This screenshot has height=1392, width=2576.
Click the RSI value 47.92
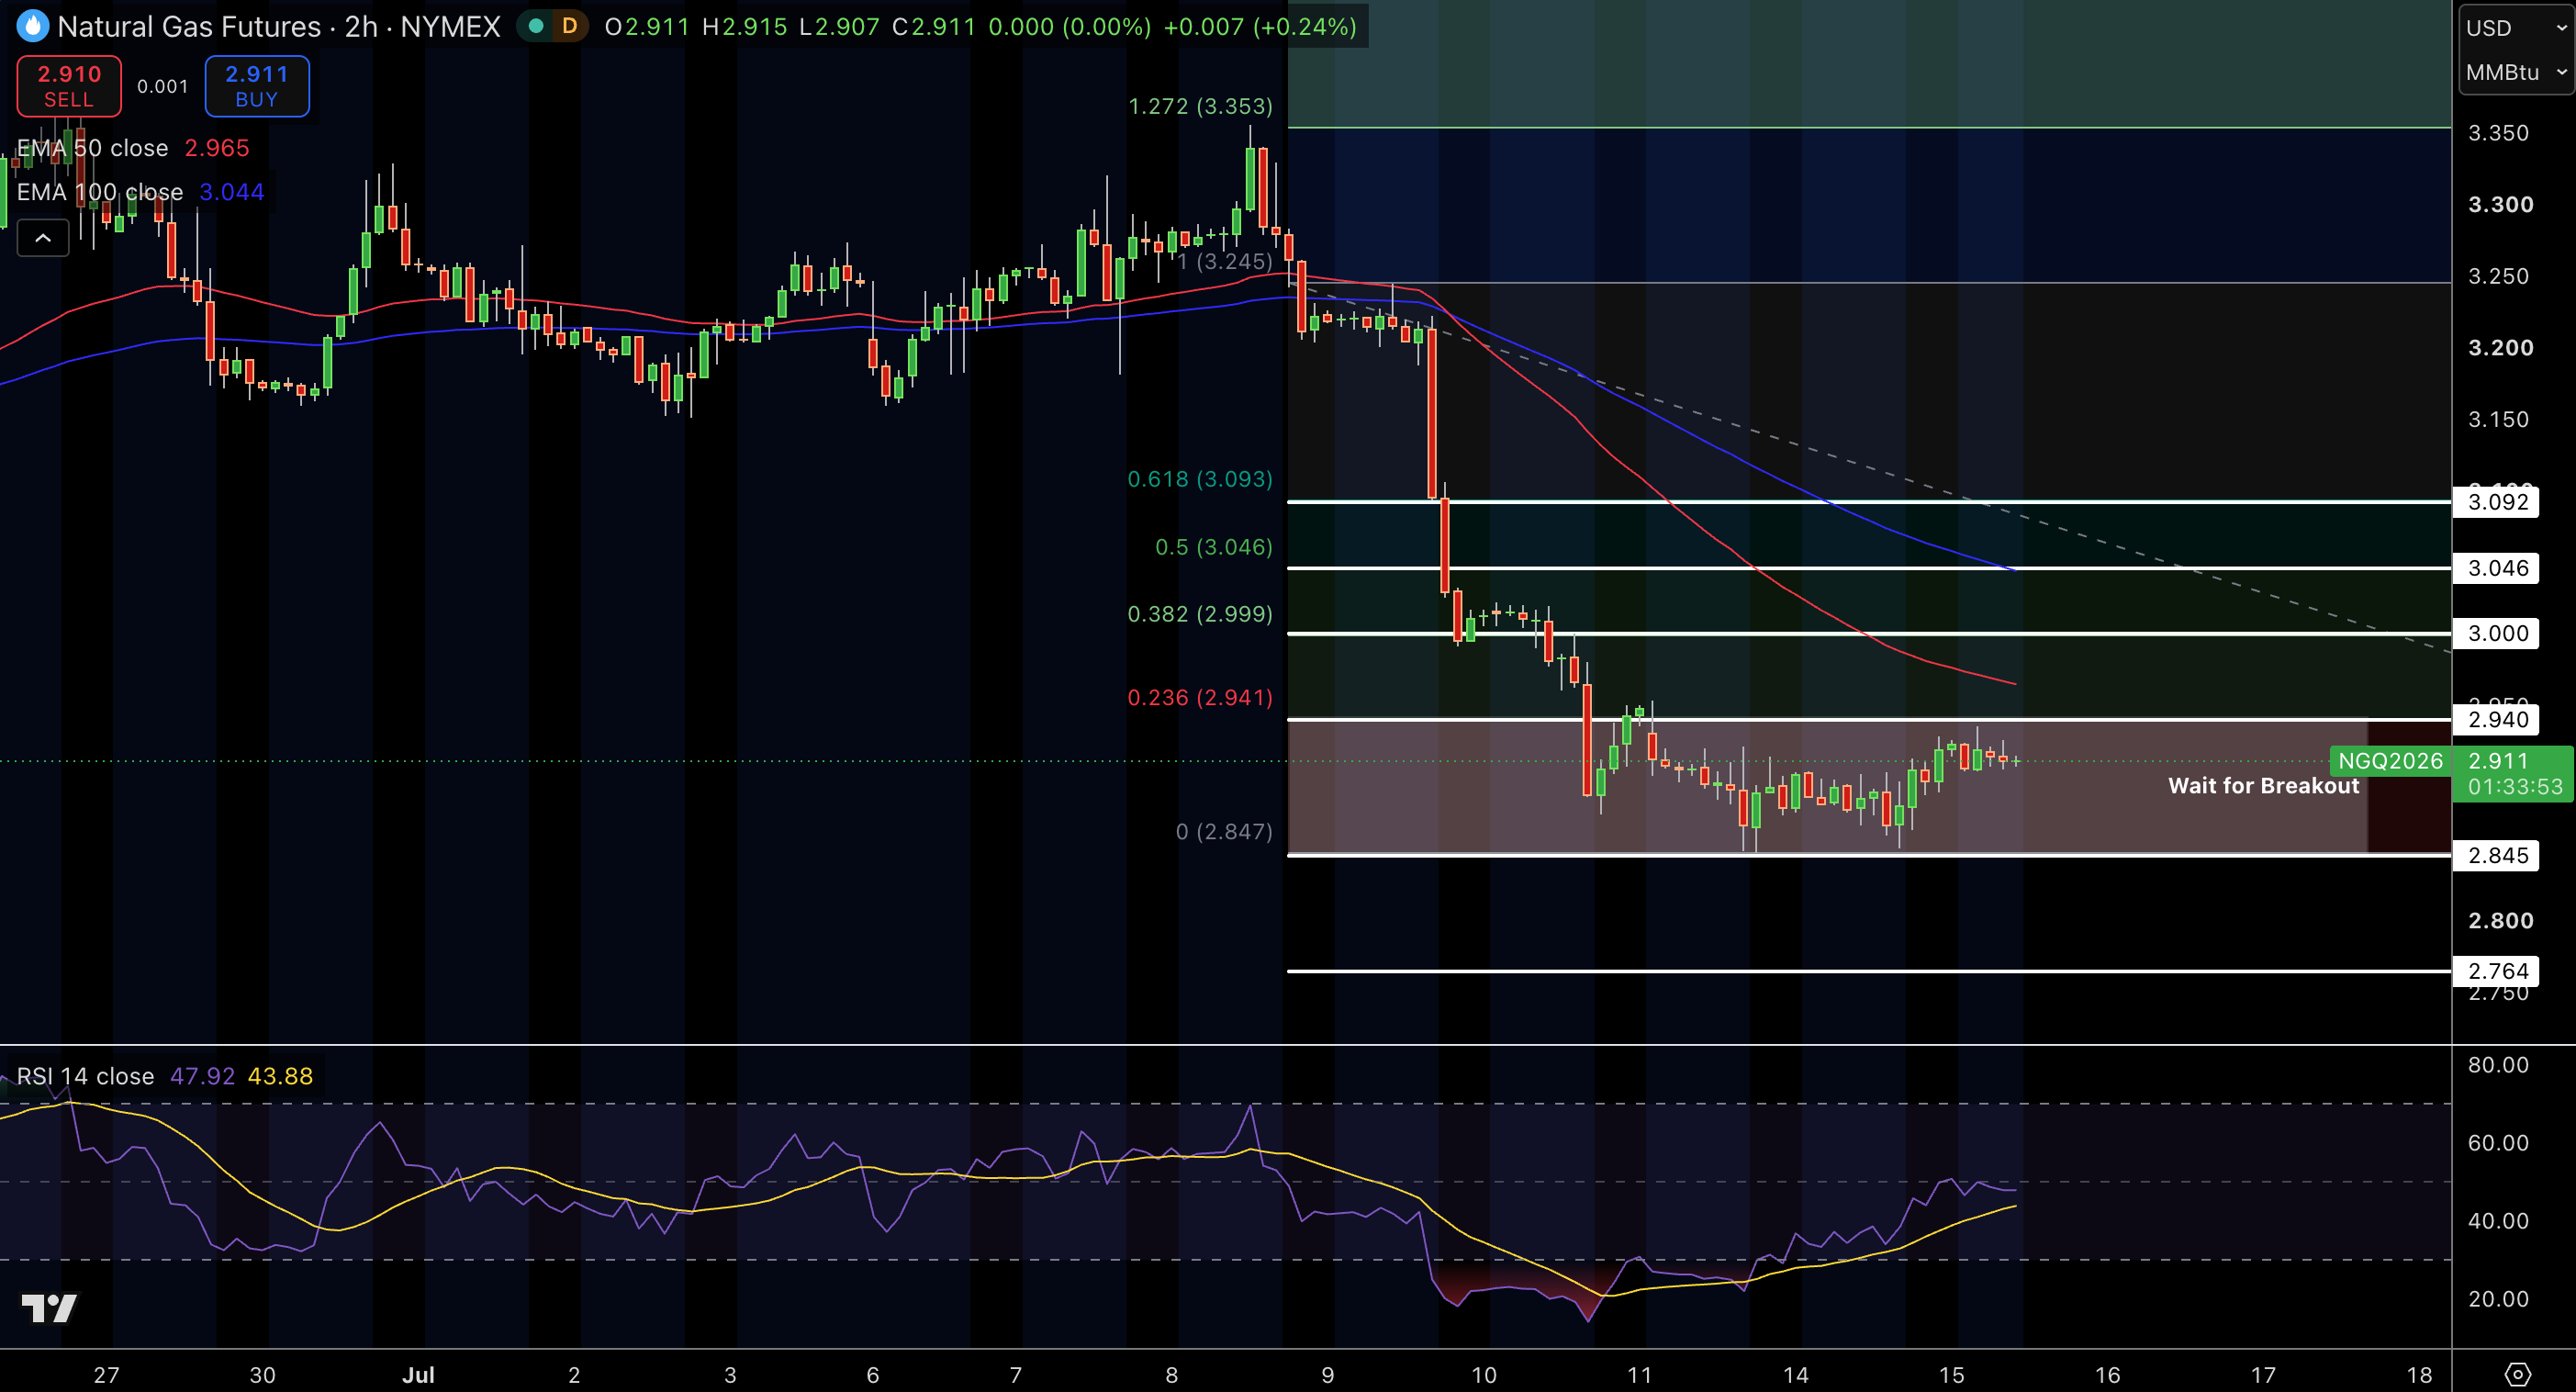202,1076
